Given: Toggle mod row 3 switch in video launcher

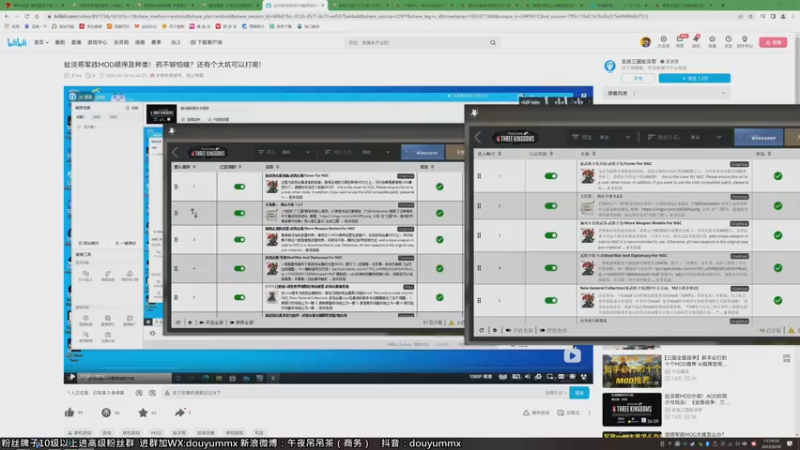Looking at the screenshot, I should point(239,239).
